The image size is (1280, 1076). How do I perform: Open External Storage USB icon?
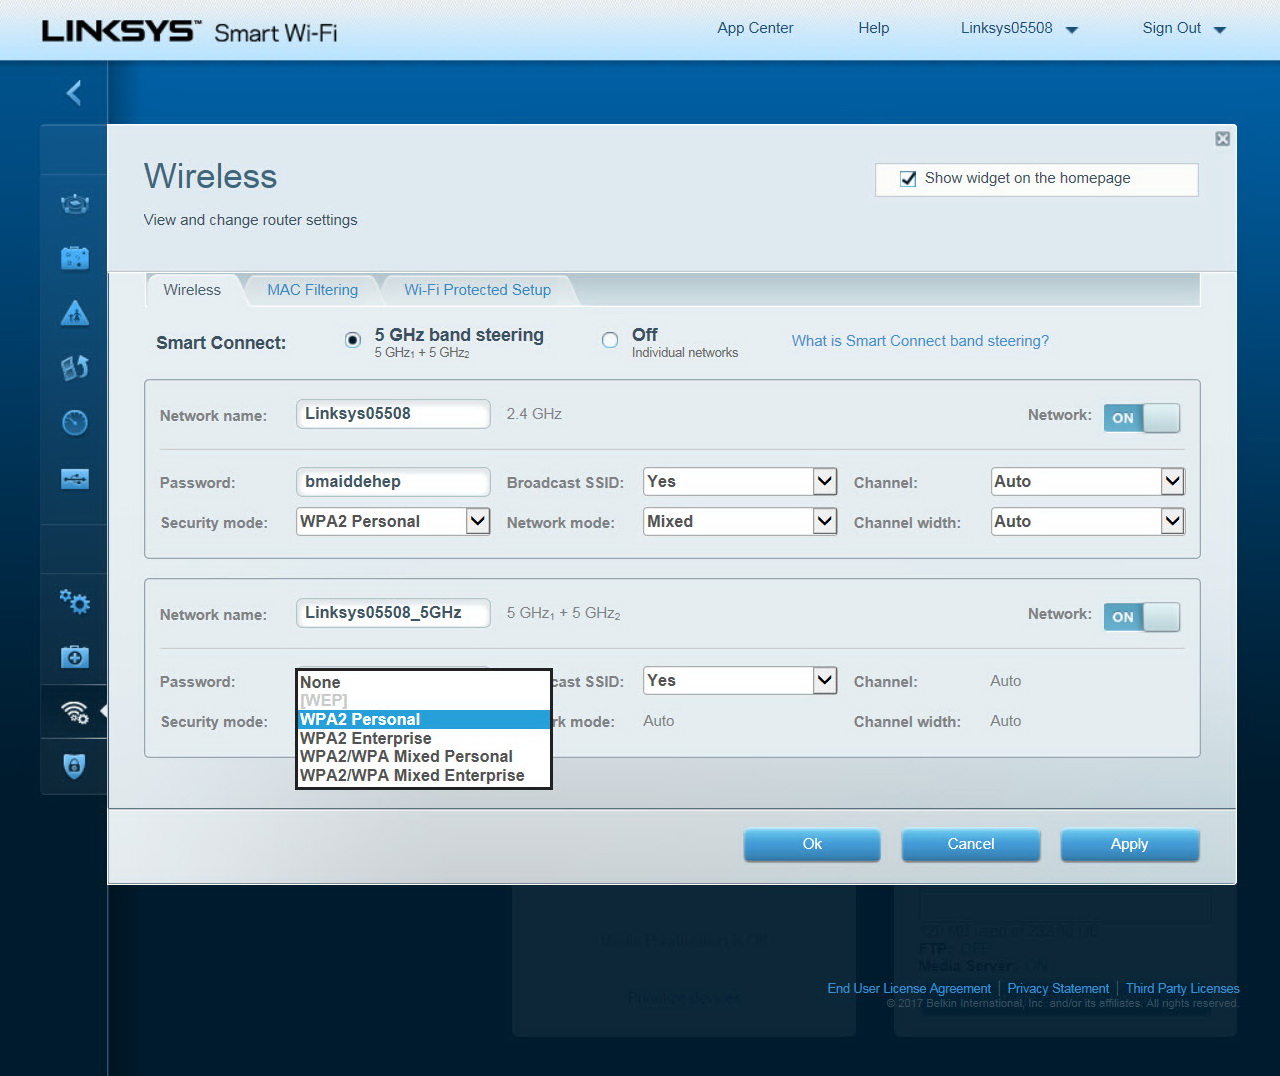tap(75, 479)
